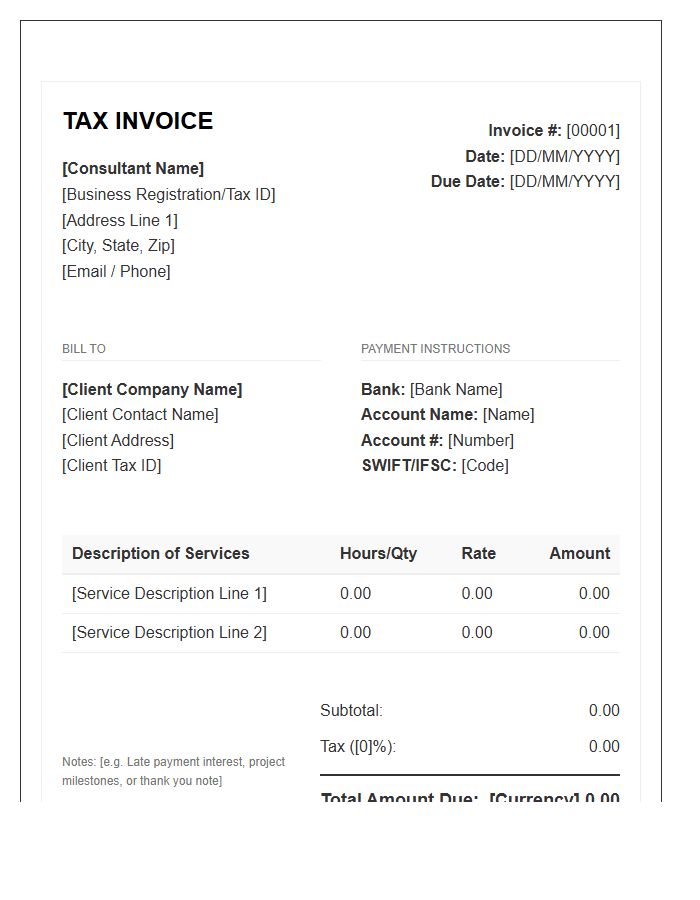
Task: Click the Subtotal 0.00 value
Action: [x=604, y=711]
